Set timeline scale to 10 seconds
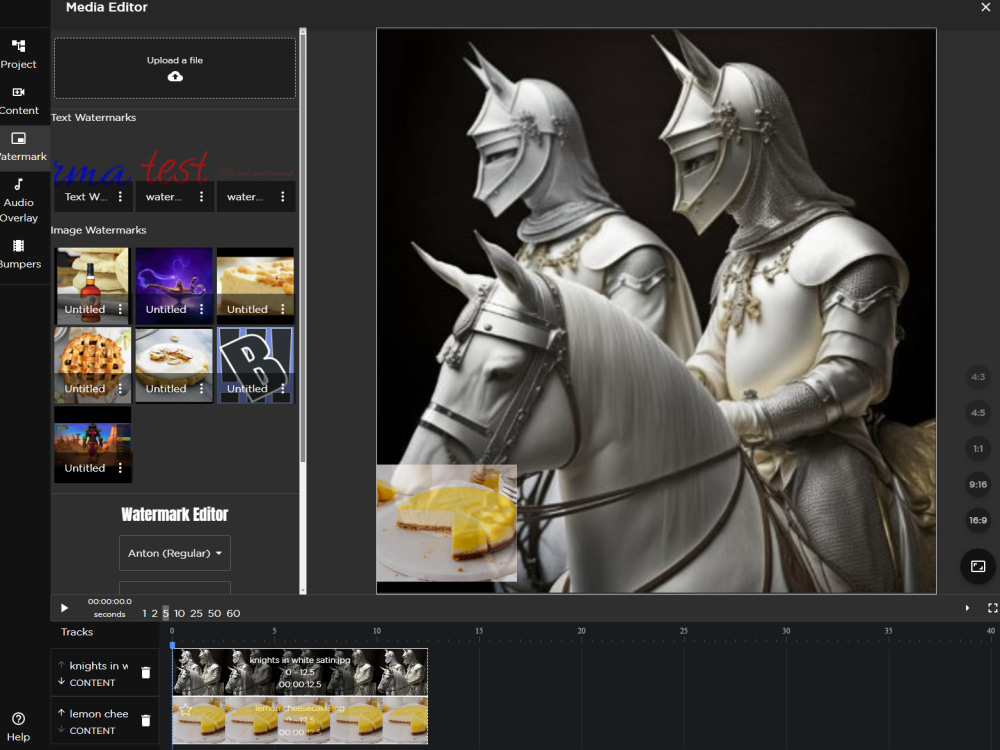This screenshot has width=1000, height=750. (x=179, y=613)
